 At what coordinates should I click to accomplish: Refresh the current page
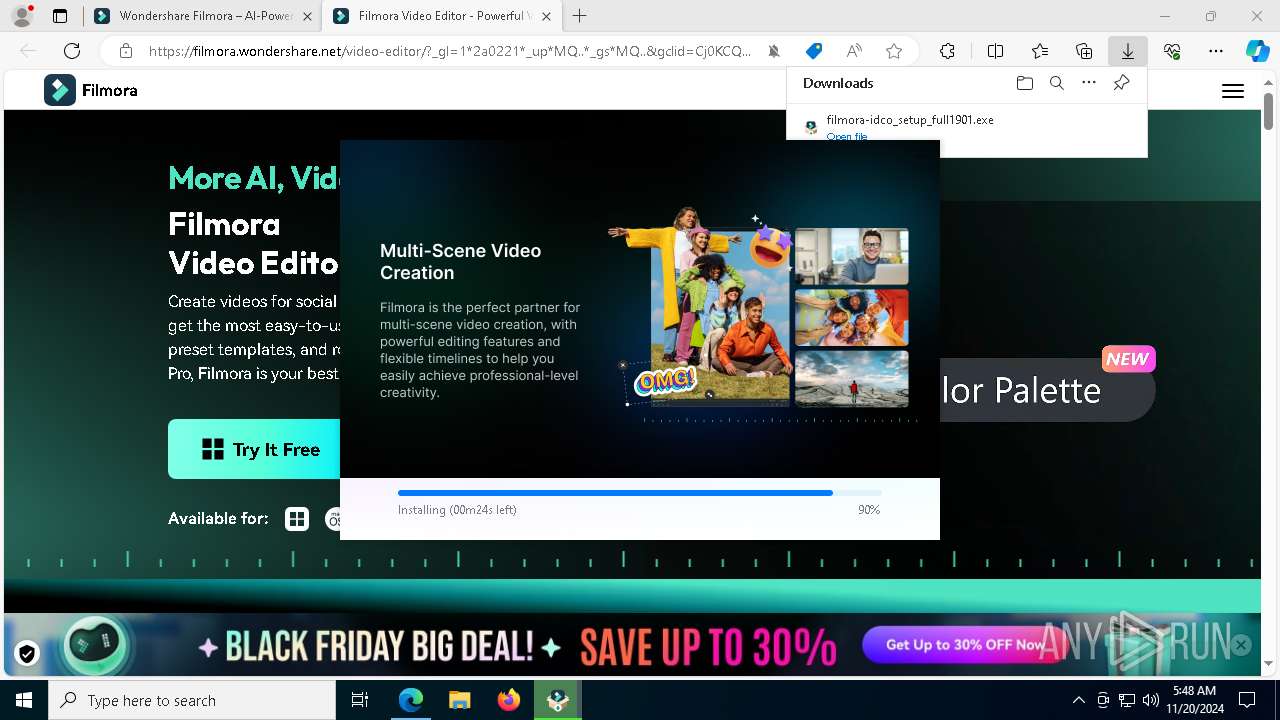point(72,51)
